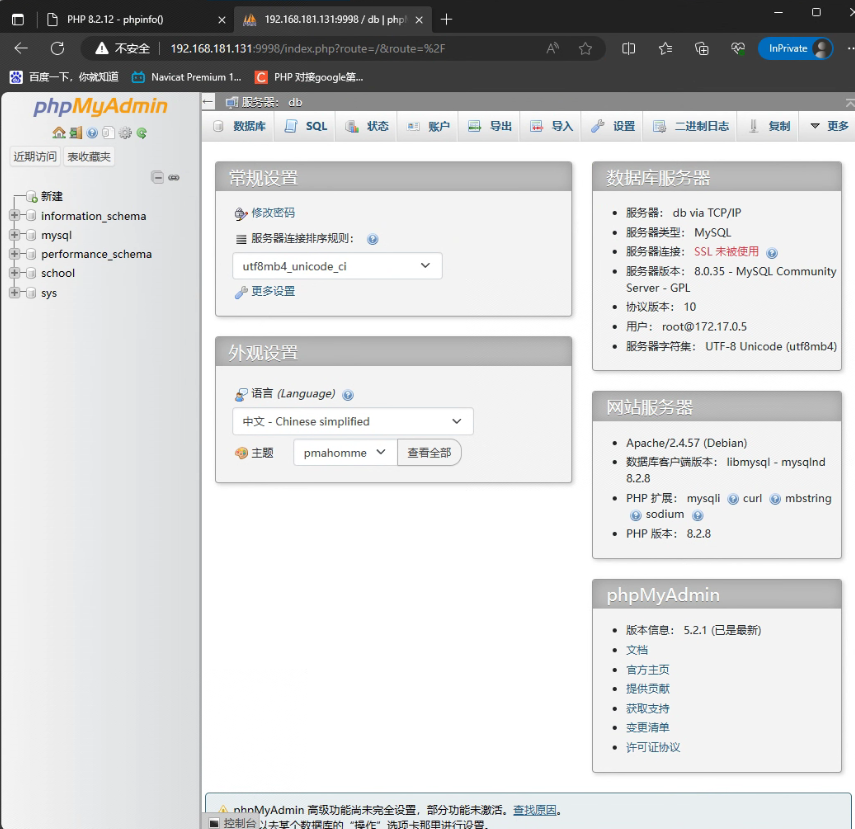This screenshot has width=855, height=829.
Task: Open the 更多 dropdown menu
Action: pyautogui.click(x=829, y=126)
